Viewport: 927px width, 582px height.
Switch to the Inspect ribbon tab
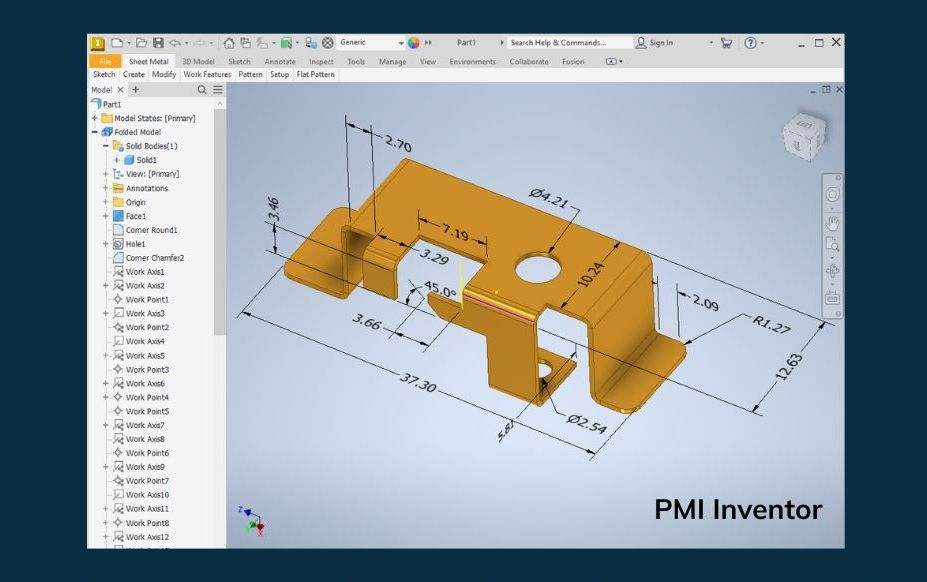(321, 62)
